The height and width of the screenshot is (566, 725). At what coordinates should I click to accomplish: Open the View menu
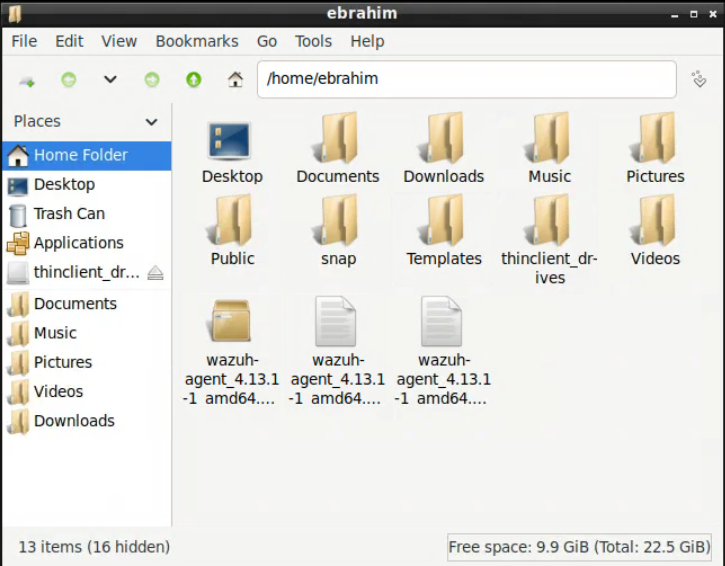[119, 41]
